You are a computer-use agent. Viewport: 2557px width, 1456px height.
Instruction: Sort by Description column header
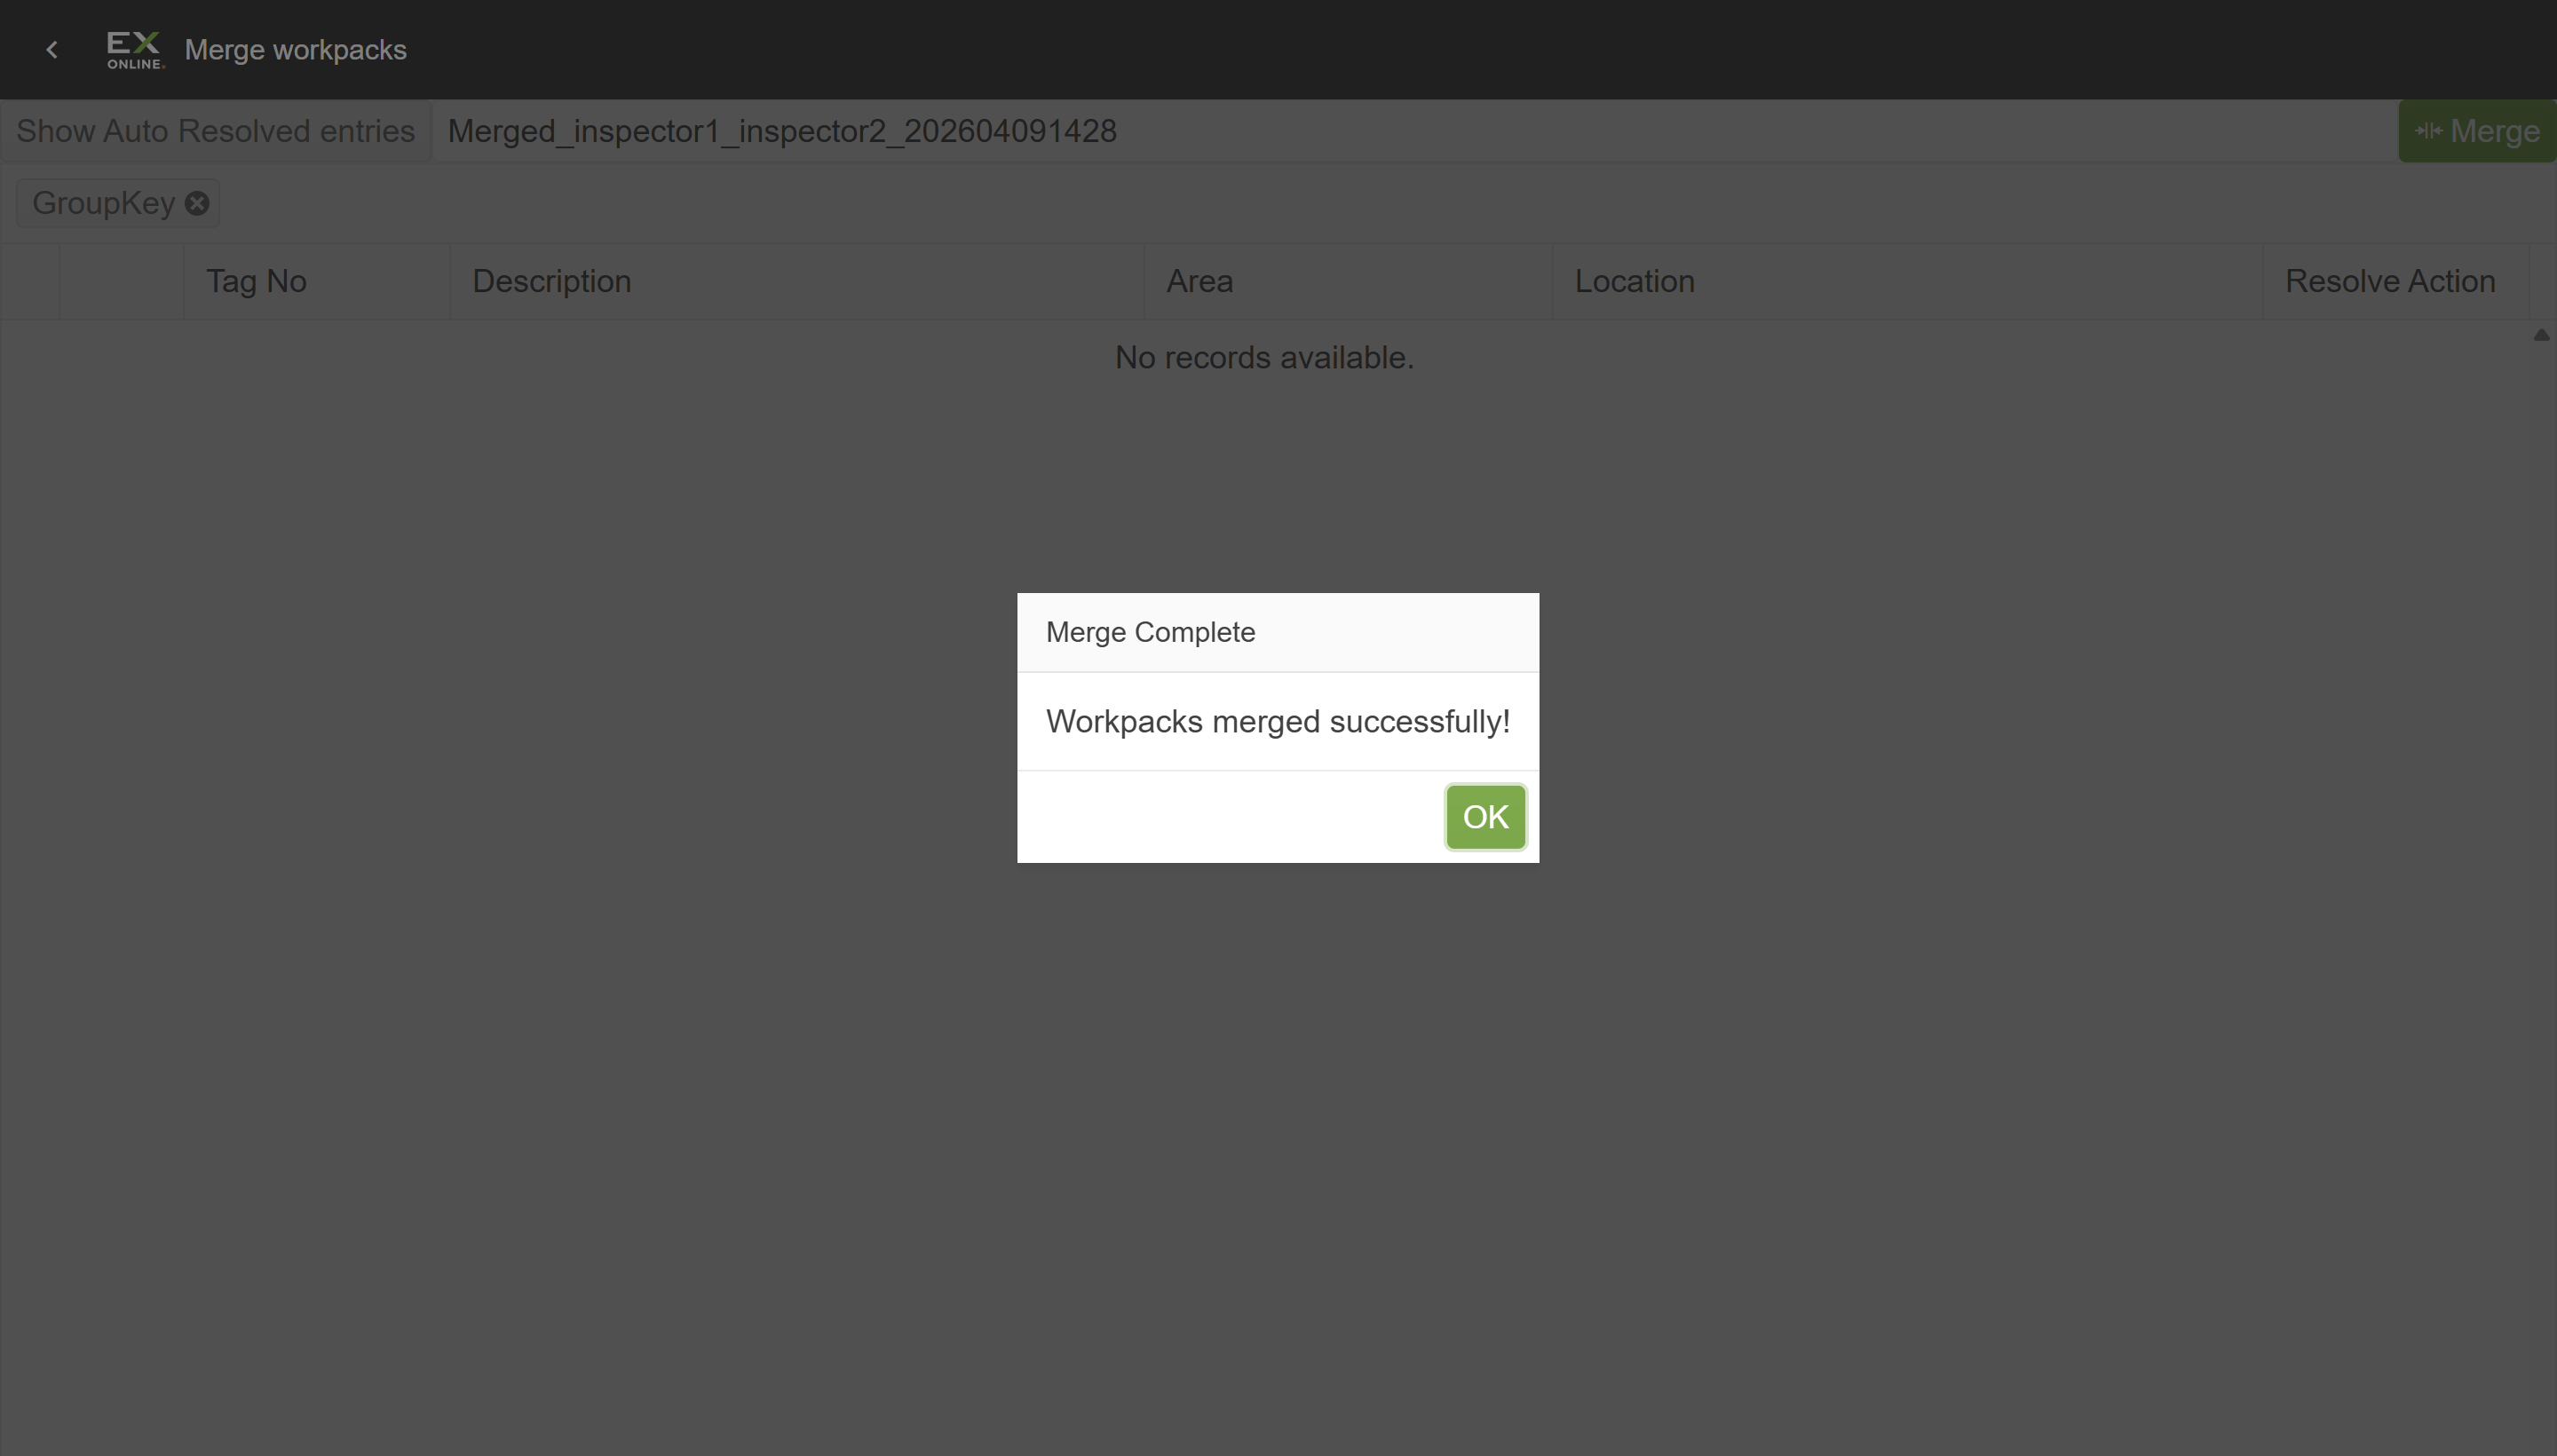click(x=797, y=281)
